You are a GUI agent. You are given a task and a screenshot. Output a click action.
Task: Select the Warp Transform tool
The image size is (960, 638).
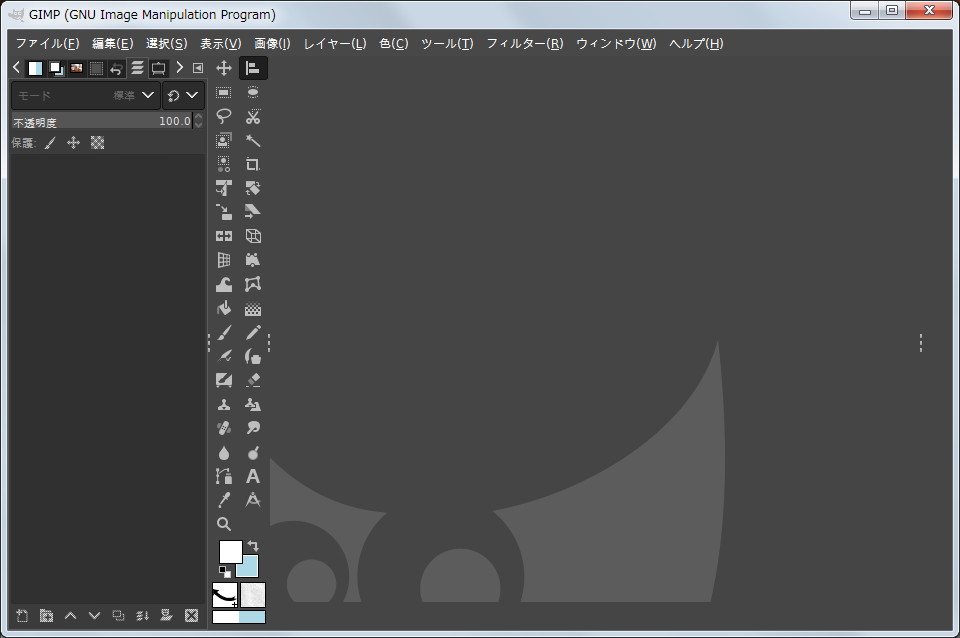[224, 284]
